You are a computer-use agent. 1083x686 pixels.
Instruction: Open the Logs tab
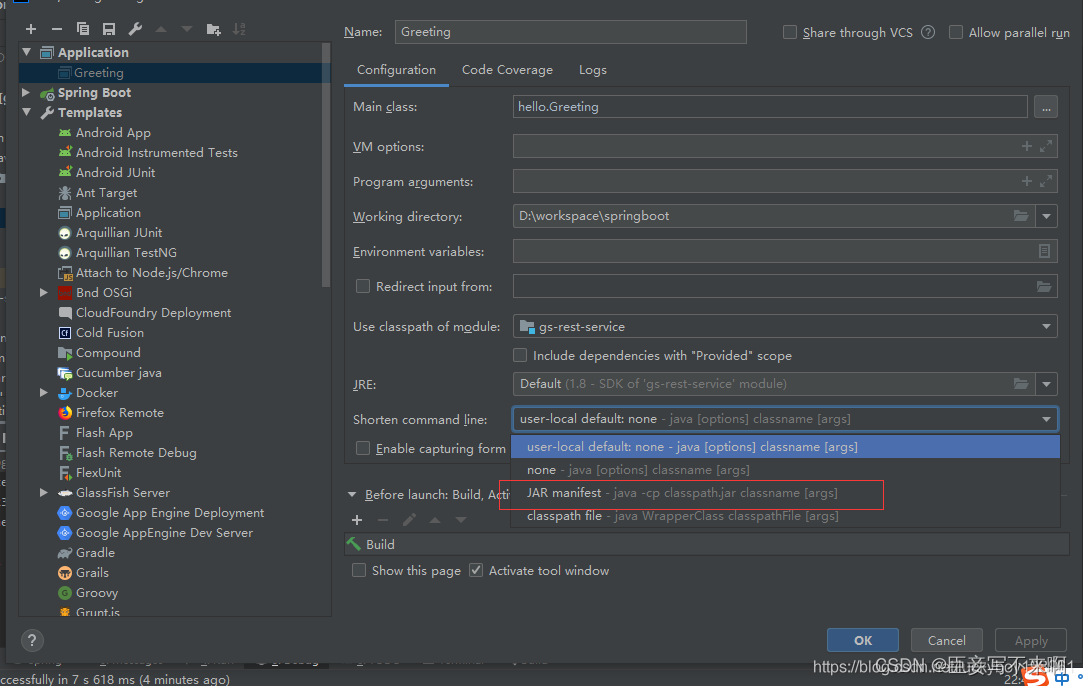(x=592, y=70)
